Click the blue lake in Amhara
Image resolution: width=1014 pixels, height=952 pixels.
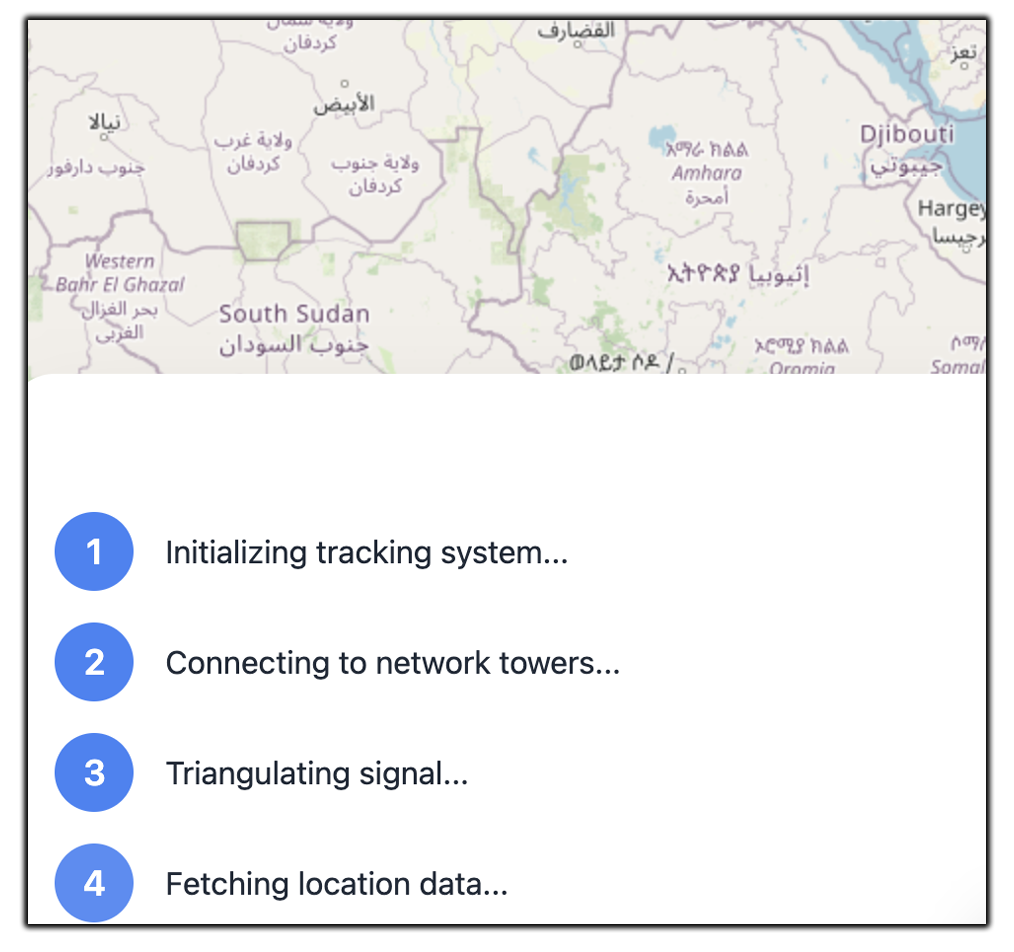662,135
